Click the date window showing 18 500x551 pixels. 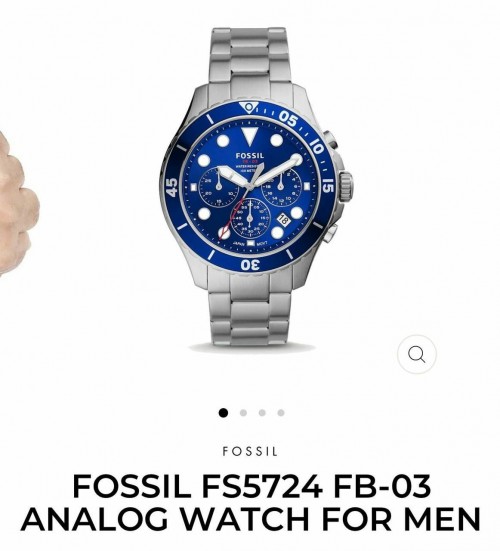[283, 220]
